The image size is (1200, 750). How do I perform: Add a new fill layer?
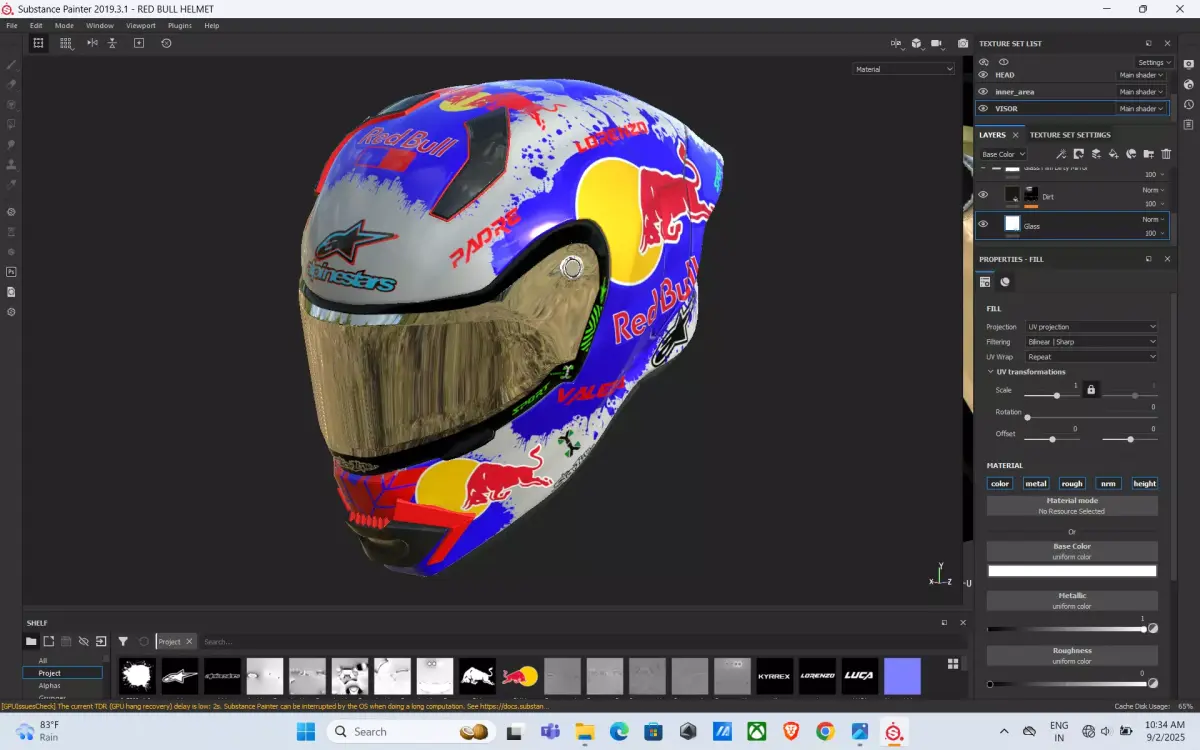tap(1113, 154)
